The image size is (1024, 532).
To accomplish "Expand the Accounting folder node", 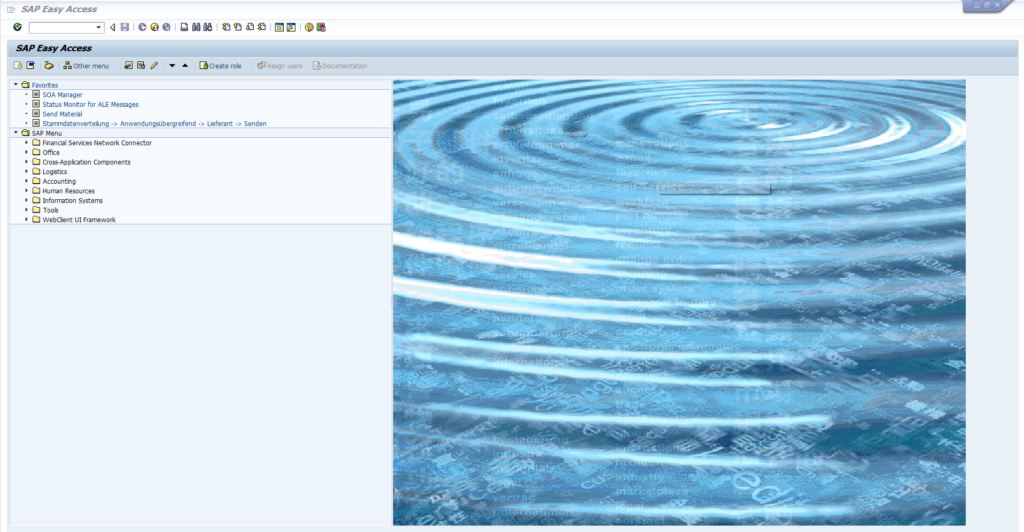I will (x=26, y=181).
